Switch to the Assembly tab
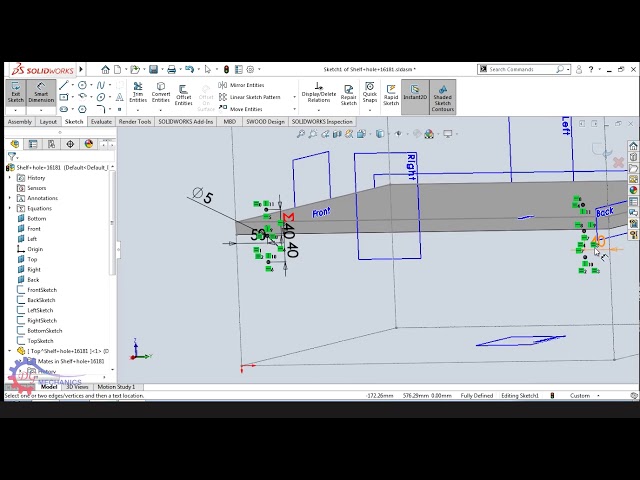Image resolution: width=640 pixels, height=480 pixels. [x=20, y=122]
